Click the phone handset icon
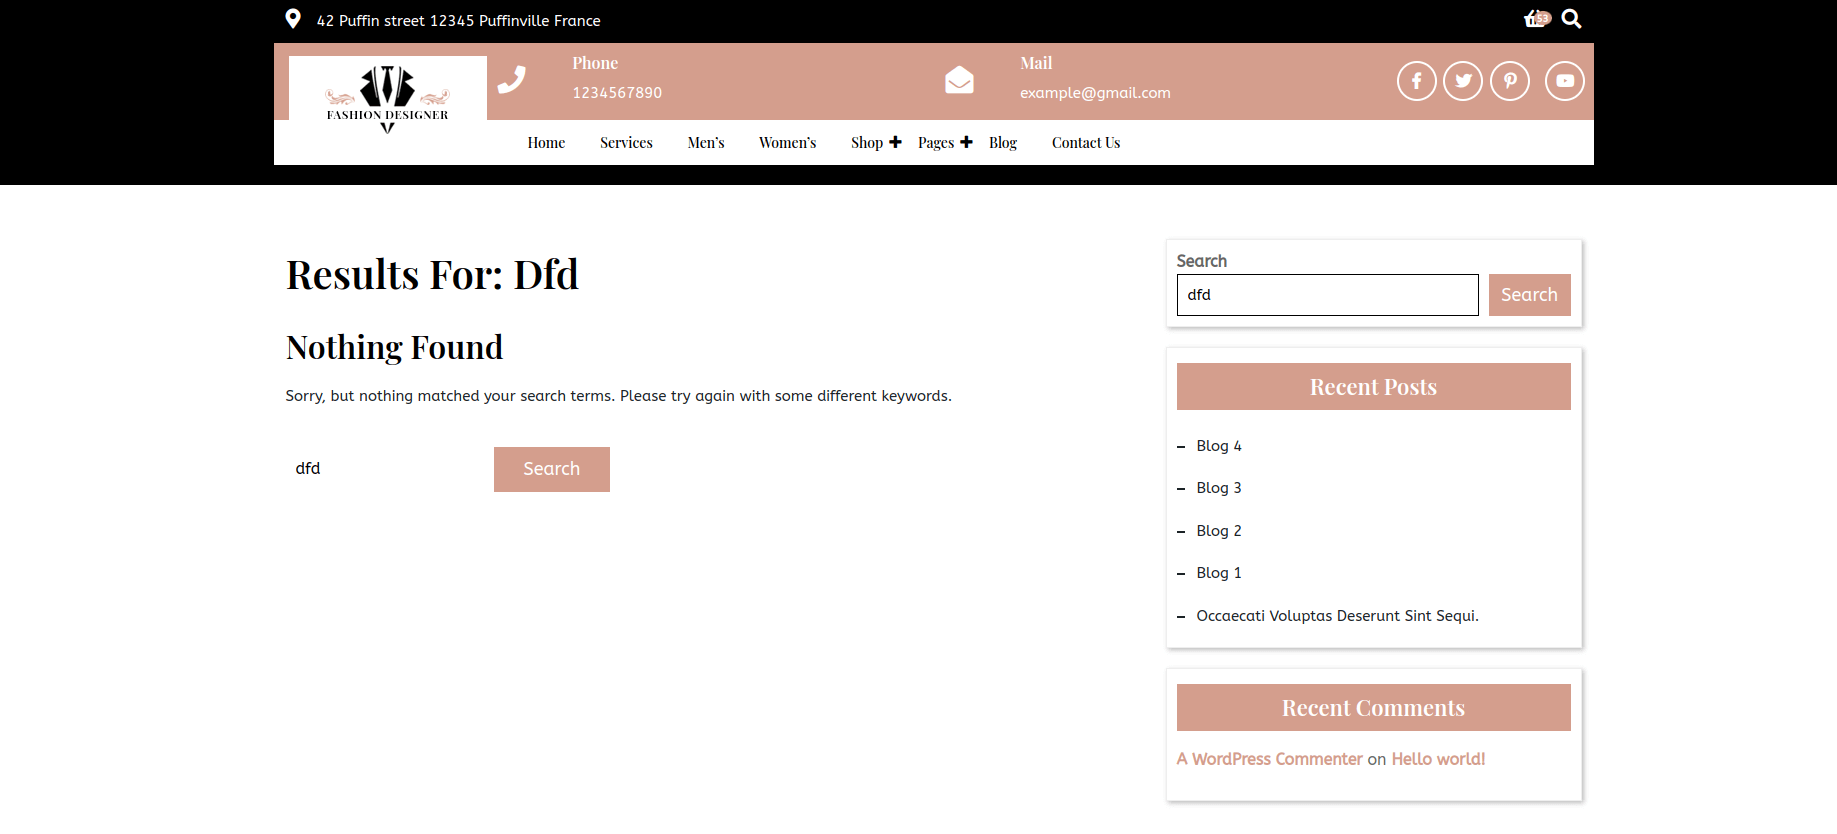This screenshot has height=834, width=1837. tap(512, 79)
